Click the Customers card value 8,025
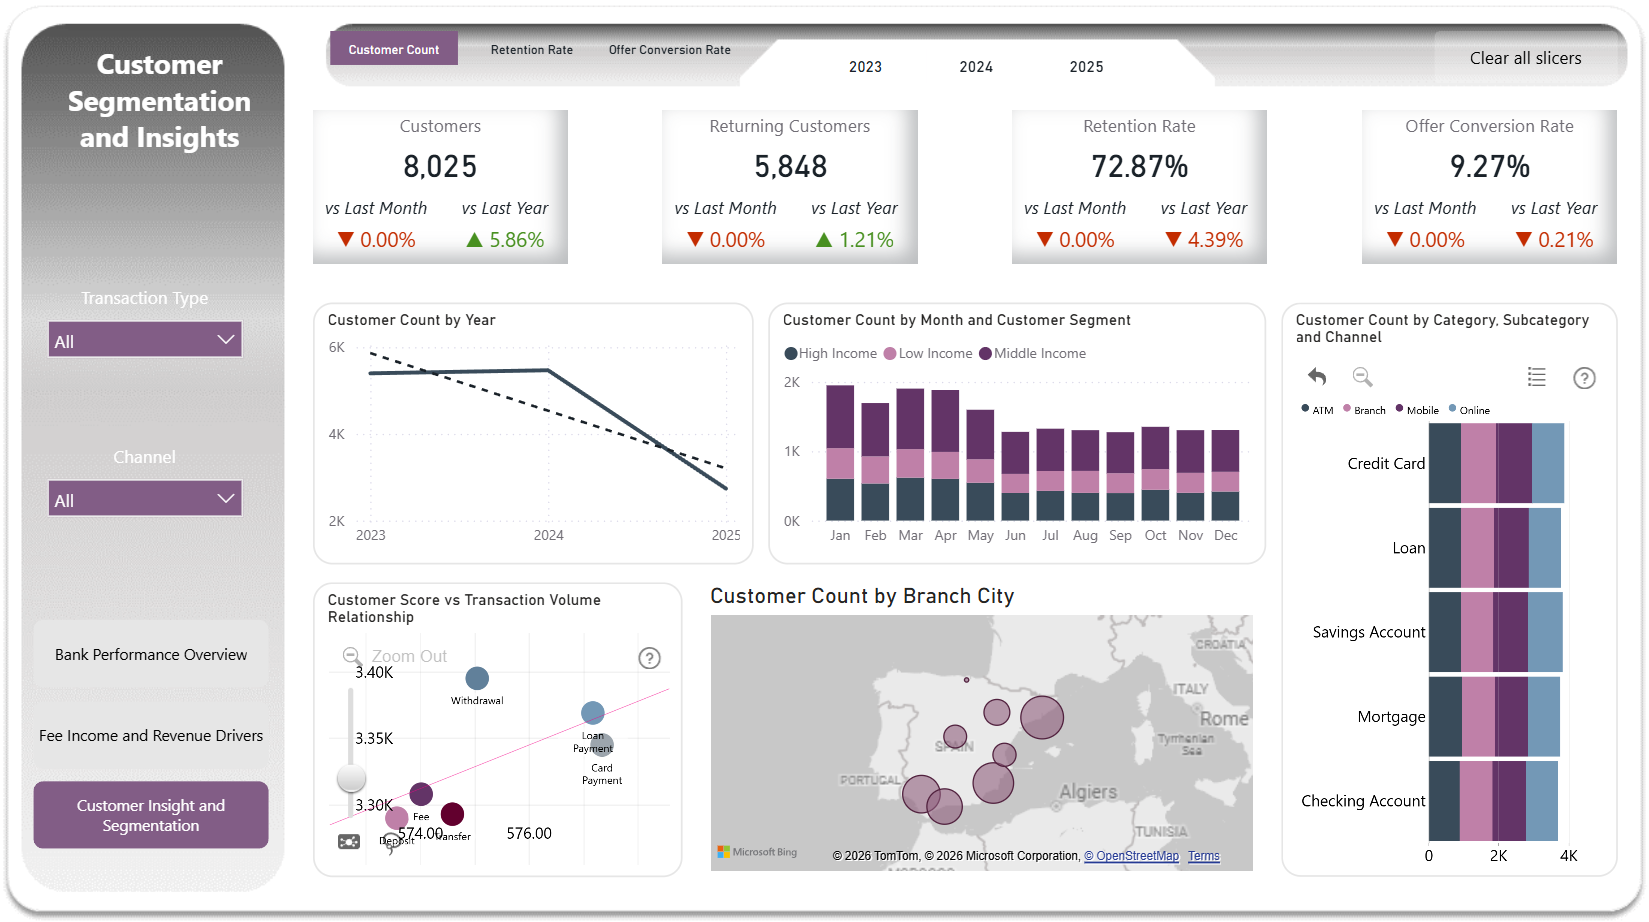This screenshot has width=1649, height=922. [440, 166]
